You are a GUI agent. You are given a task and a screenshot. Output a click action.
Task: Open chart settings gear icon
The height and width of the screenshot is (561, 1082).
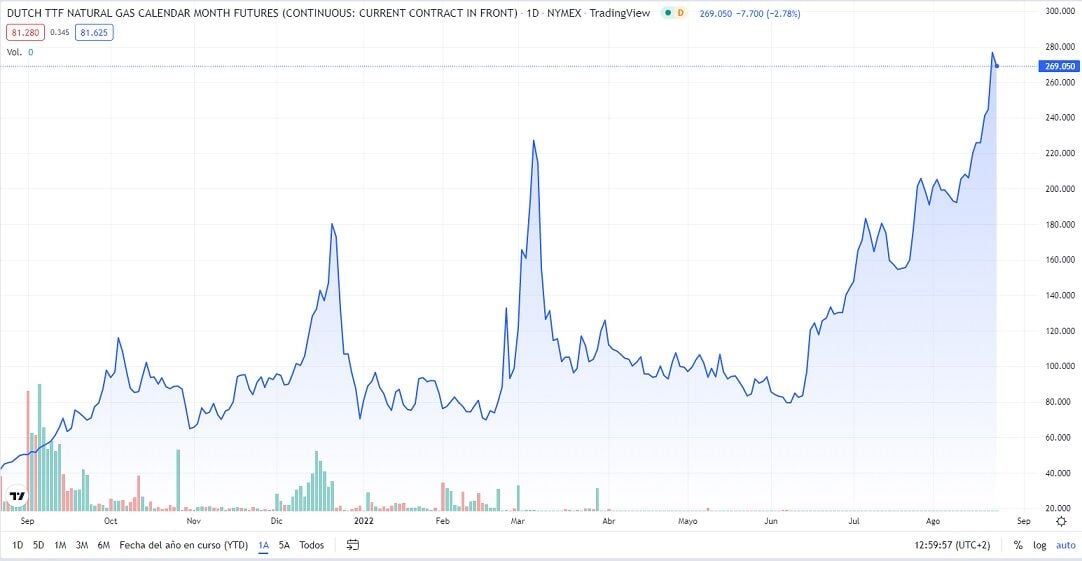coord(1061,521)
